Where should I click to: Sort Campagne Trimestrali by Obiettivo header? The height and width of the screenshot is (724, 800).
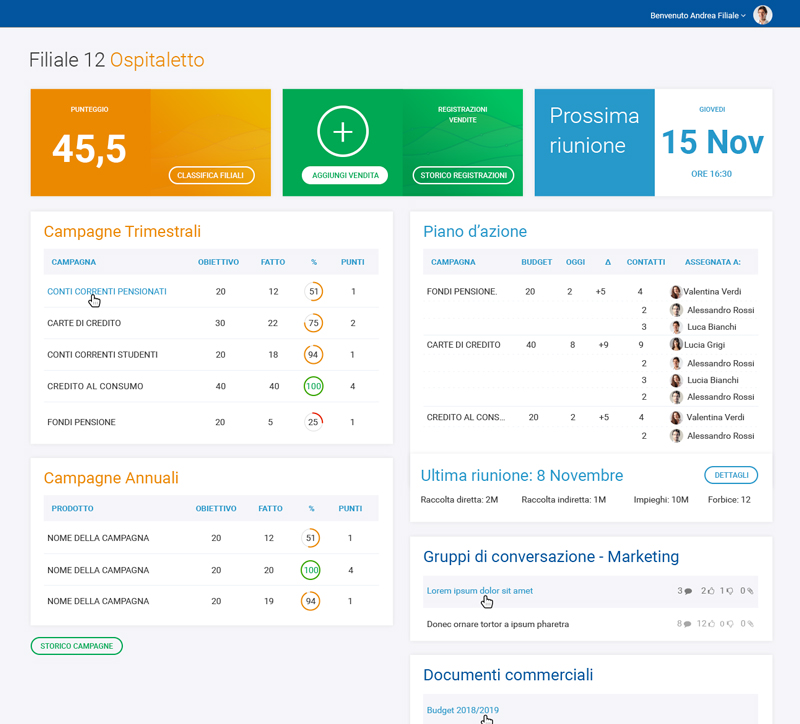(218, 262)
